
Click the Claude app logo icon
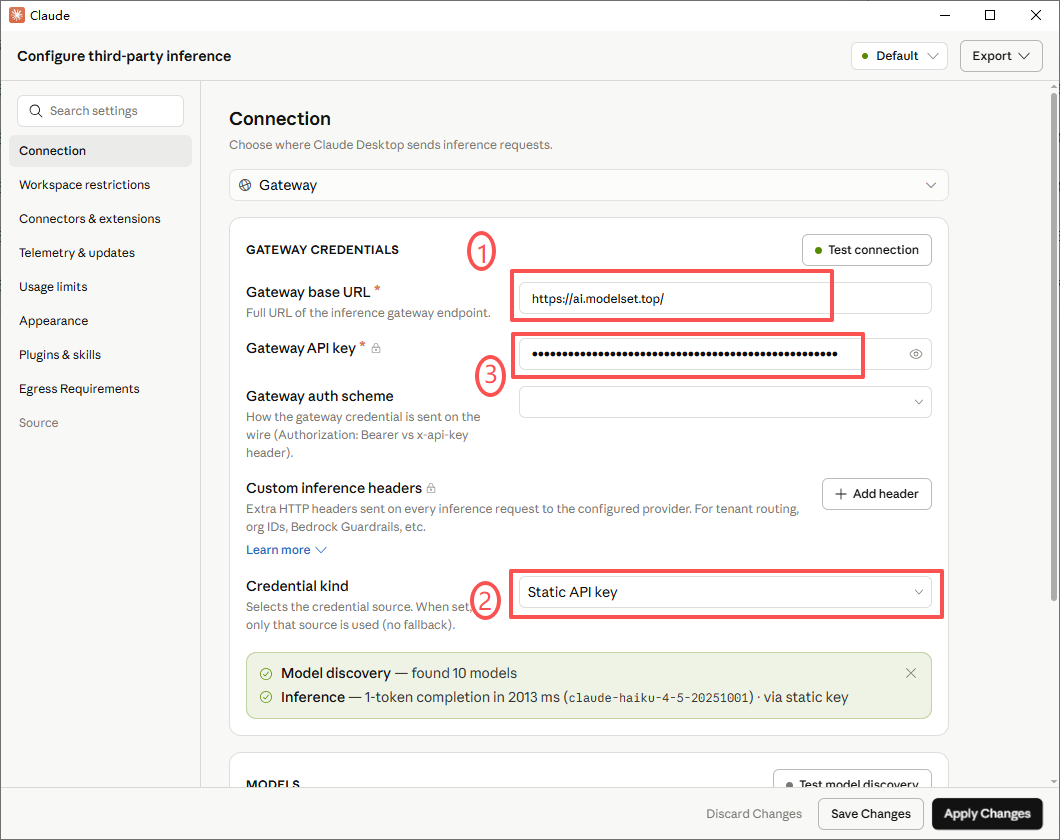16,15
